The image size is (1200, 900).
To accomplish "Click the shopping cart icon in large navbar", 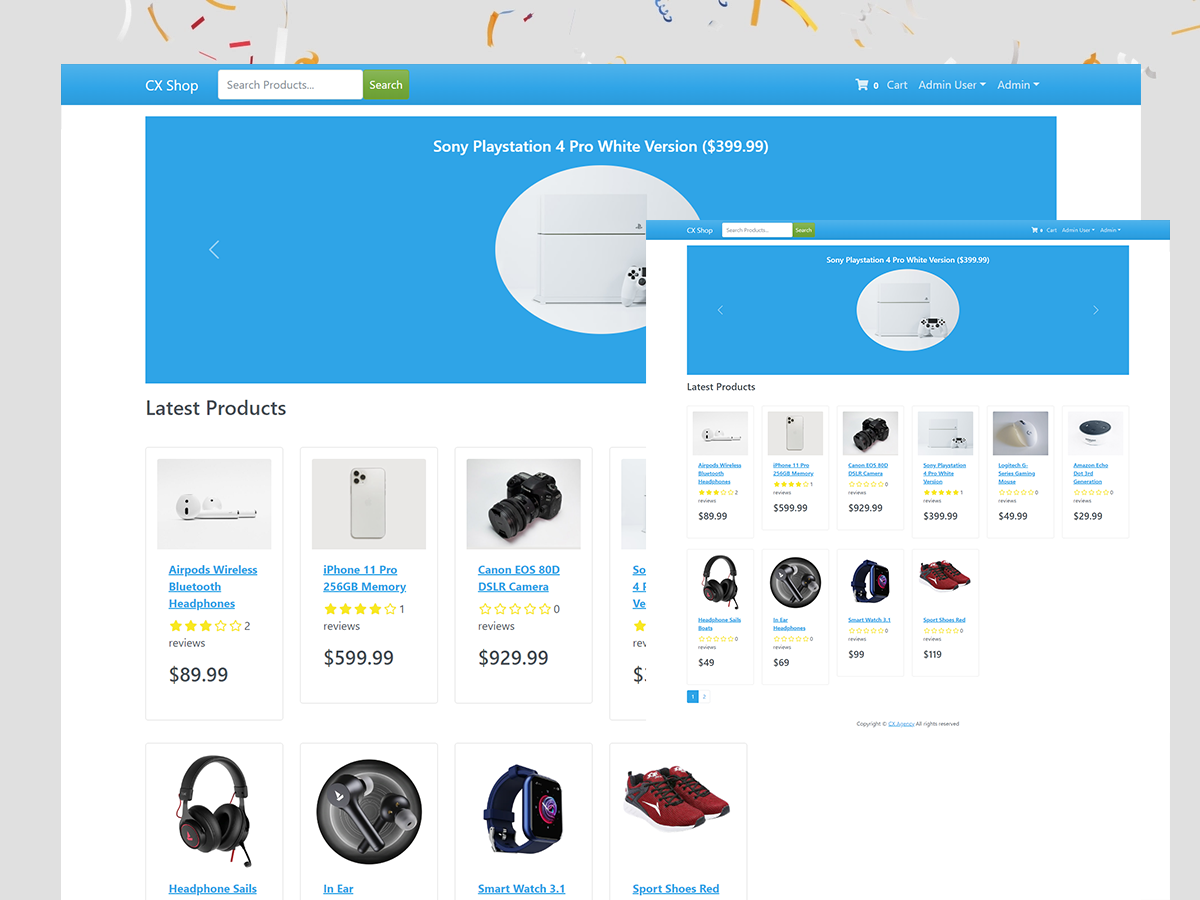I will coord(861,85).
